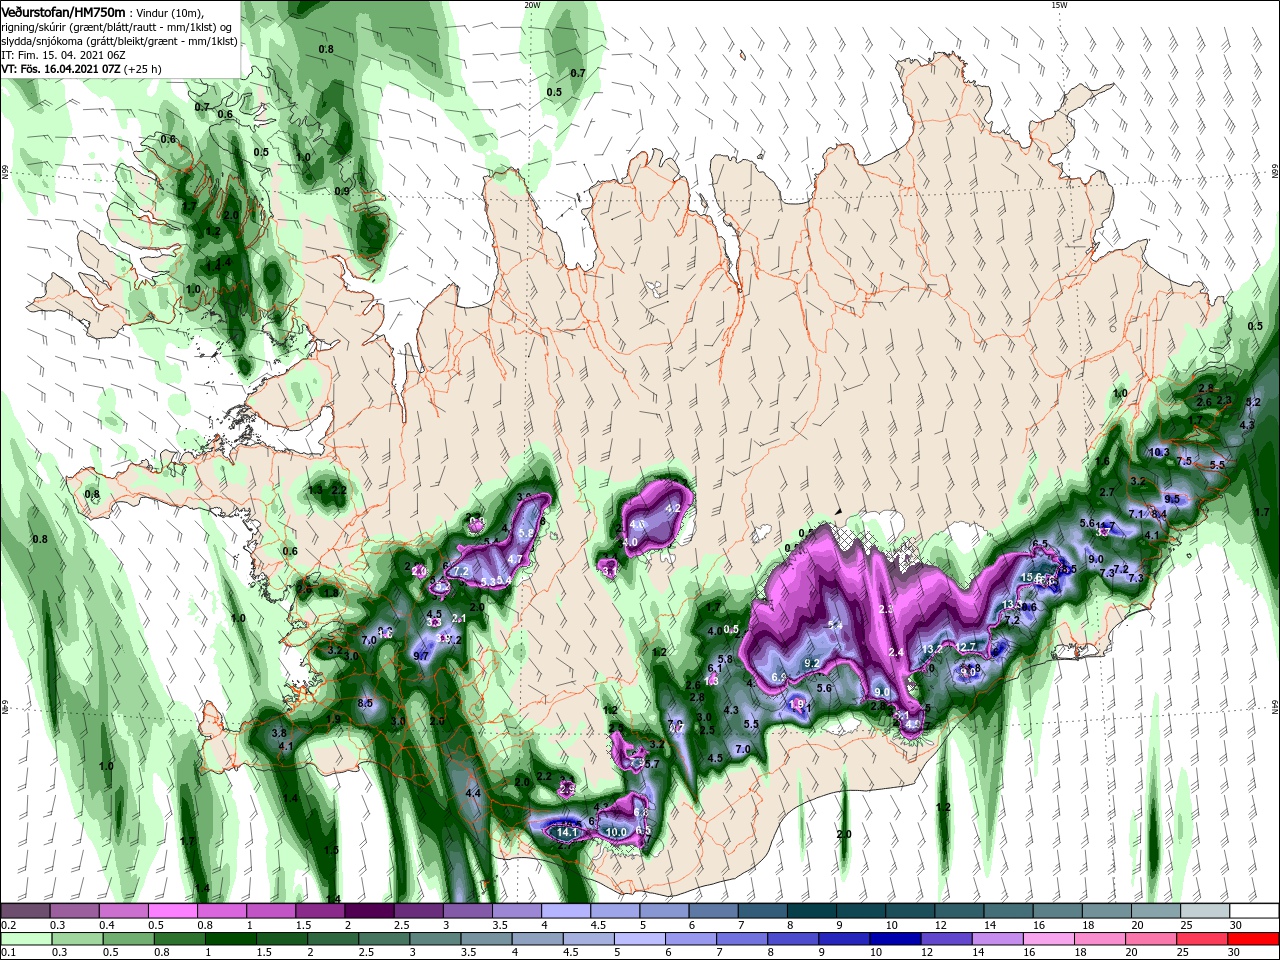Click the 'VT: Fös. 16.04.2021 07Z' valid time

[60, 69]
